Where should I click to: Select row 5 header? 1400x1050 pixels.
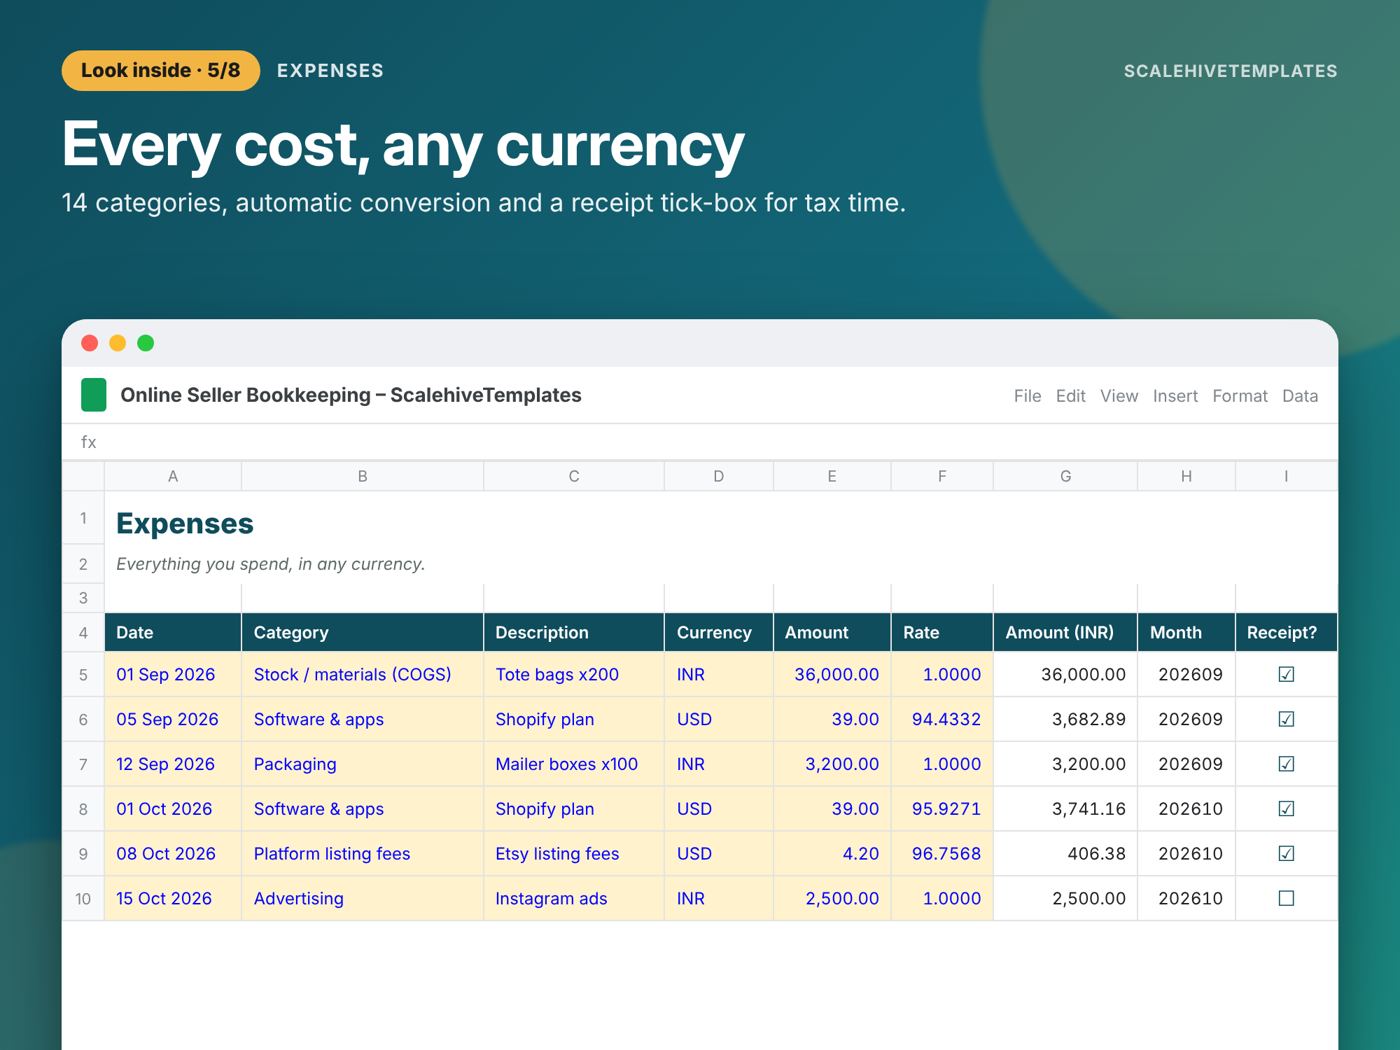[83, 674]
